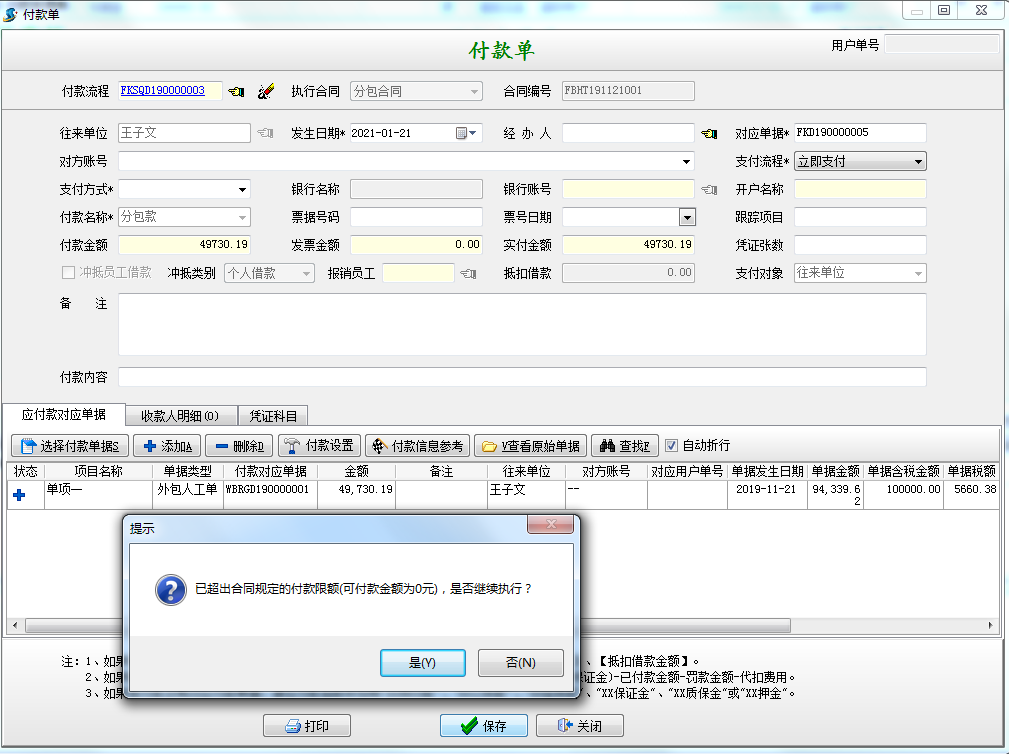The height and width of the screenshot is (754, 1009).
Task: Click the 打印 button at the bottom
Action: pos(306,725)
